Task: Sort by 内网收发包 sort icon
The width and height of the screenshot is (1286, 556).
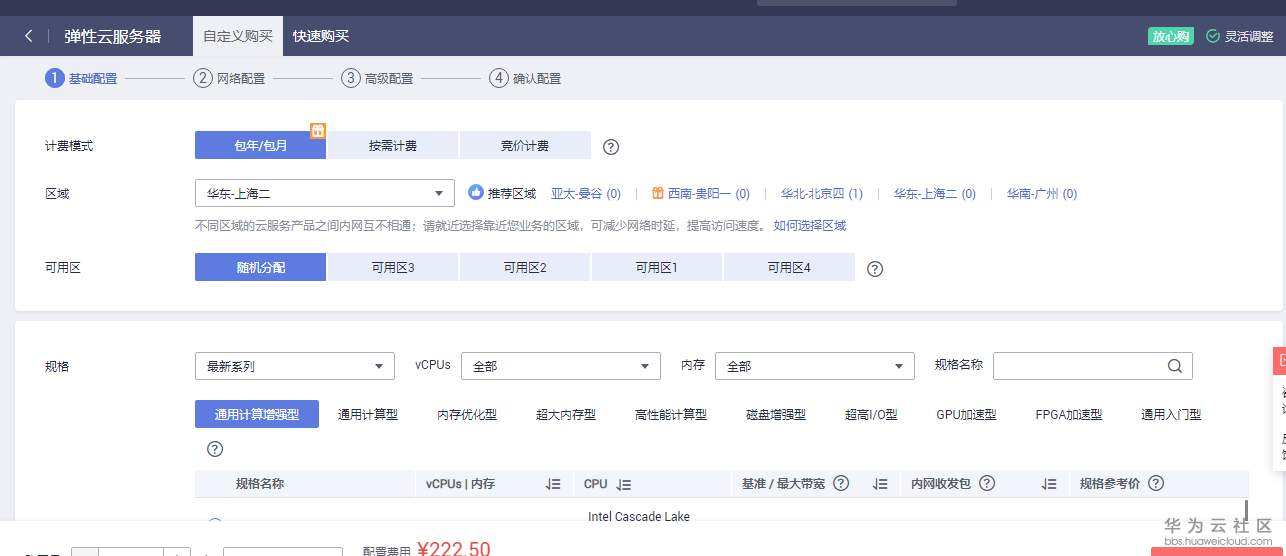Action: pos(1049,484)
